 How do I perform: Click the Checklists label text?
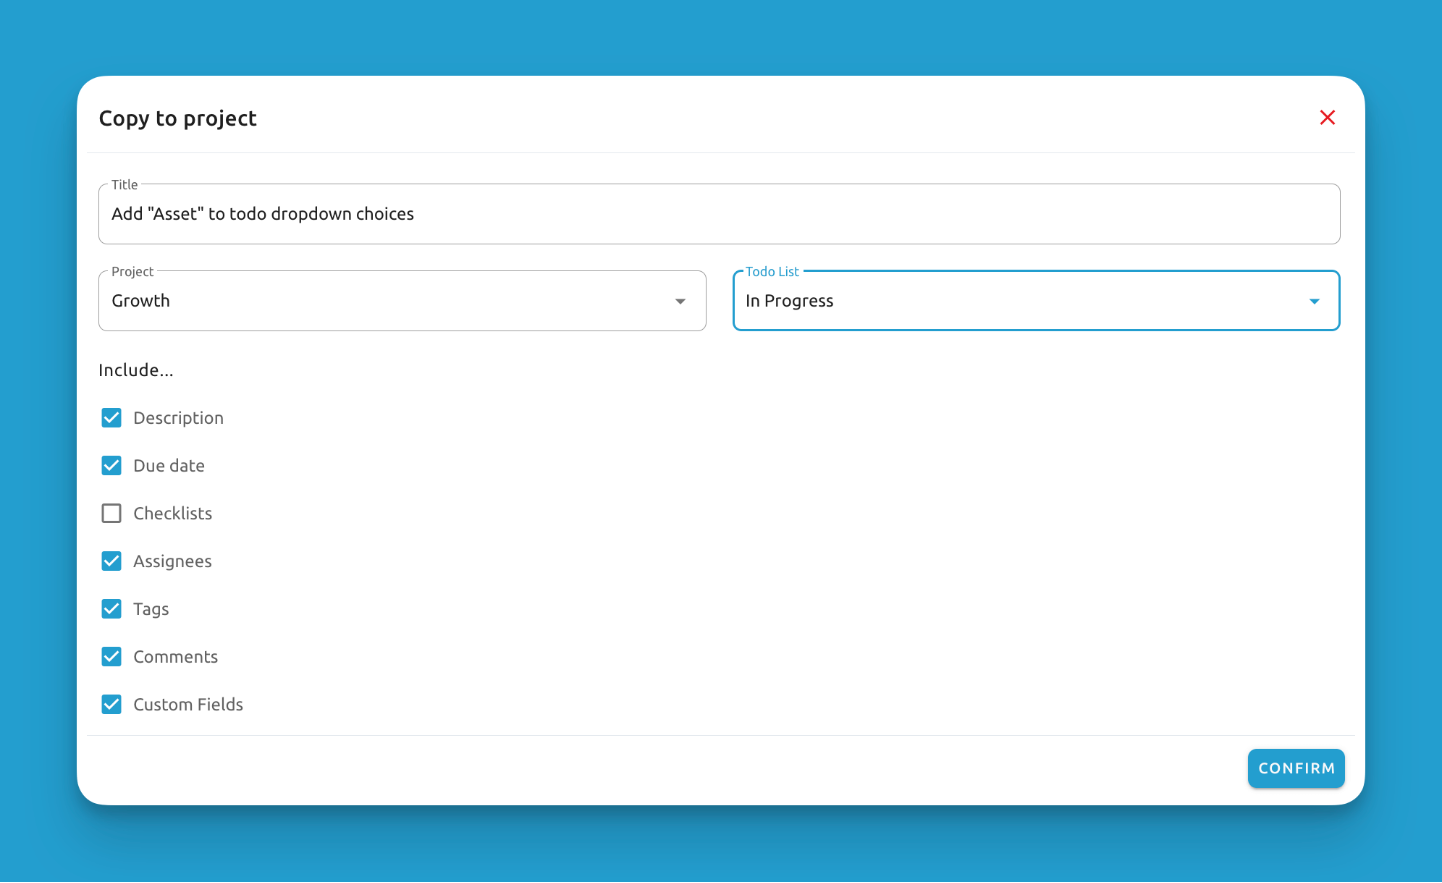173,513
